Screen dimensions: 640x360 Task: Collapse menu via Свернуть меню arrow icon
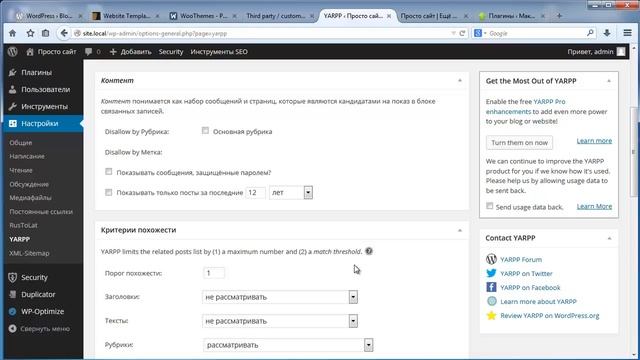click(13, 328)
